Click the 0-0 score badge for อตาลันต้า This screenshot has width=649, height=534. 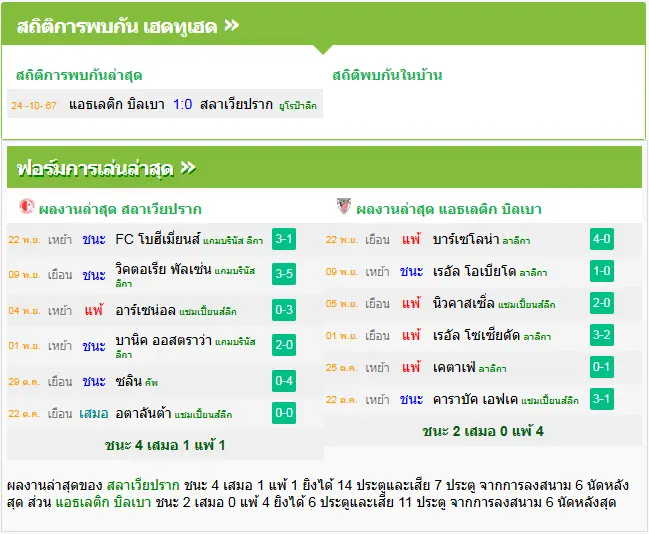click(x=284, y=413)
